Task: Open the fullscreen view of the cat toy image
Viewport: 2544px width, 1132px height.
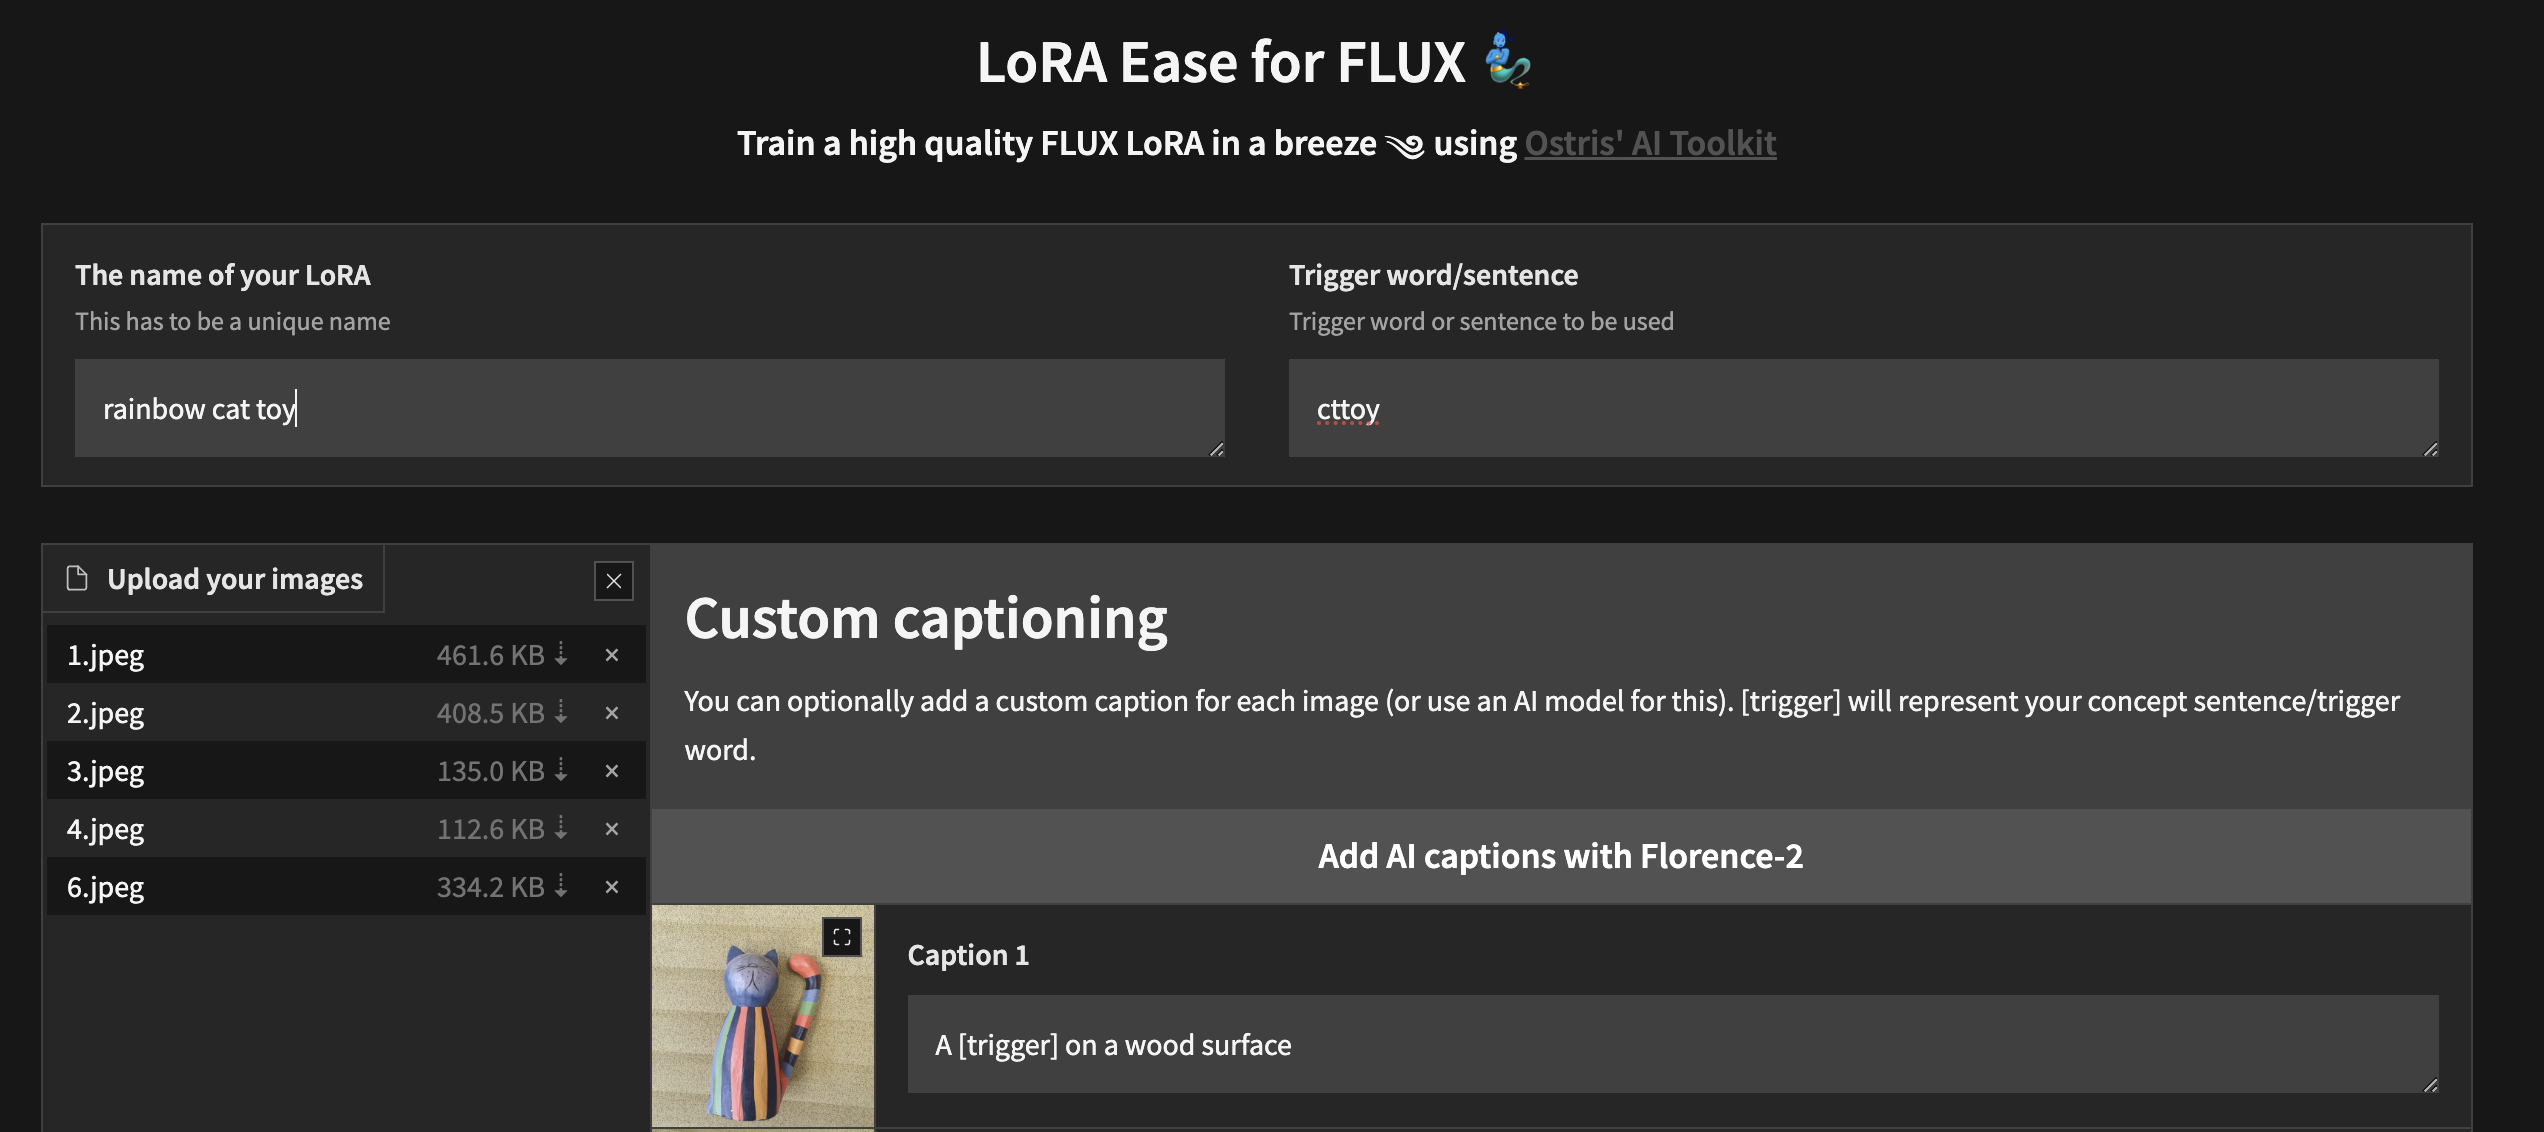Action: point(840,936)
